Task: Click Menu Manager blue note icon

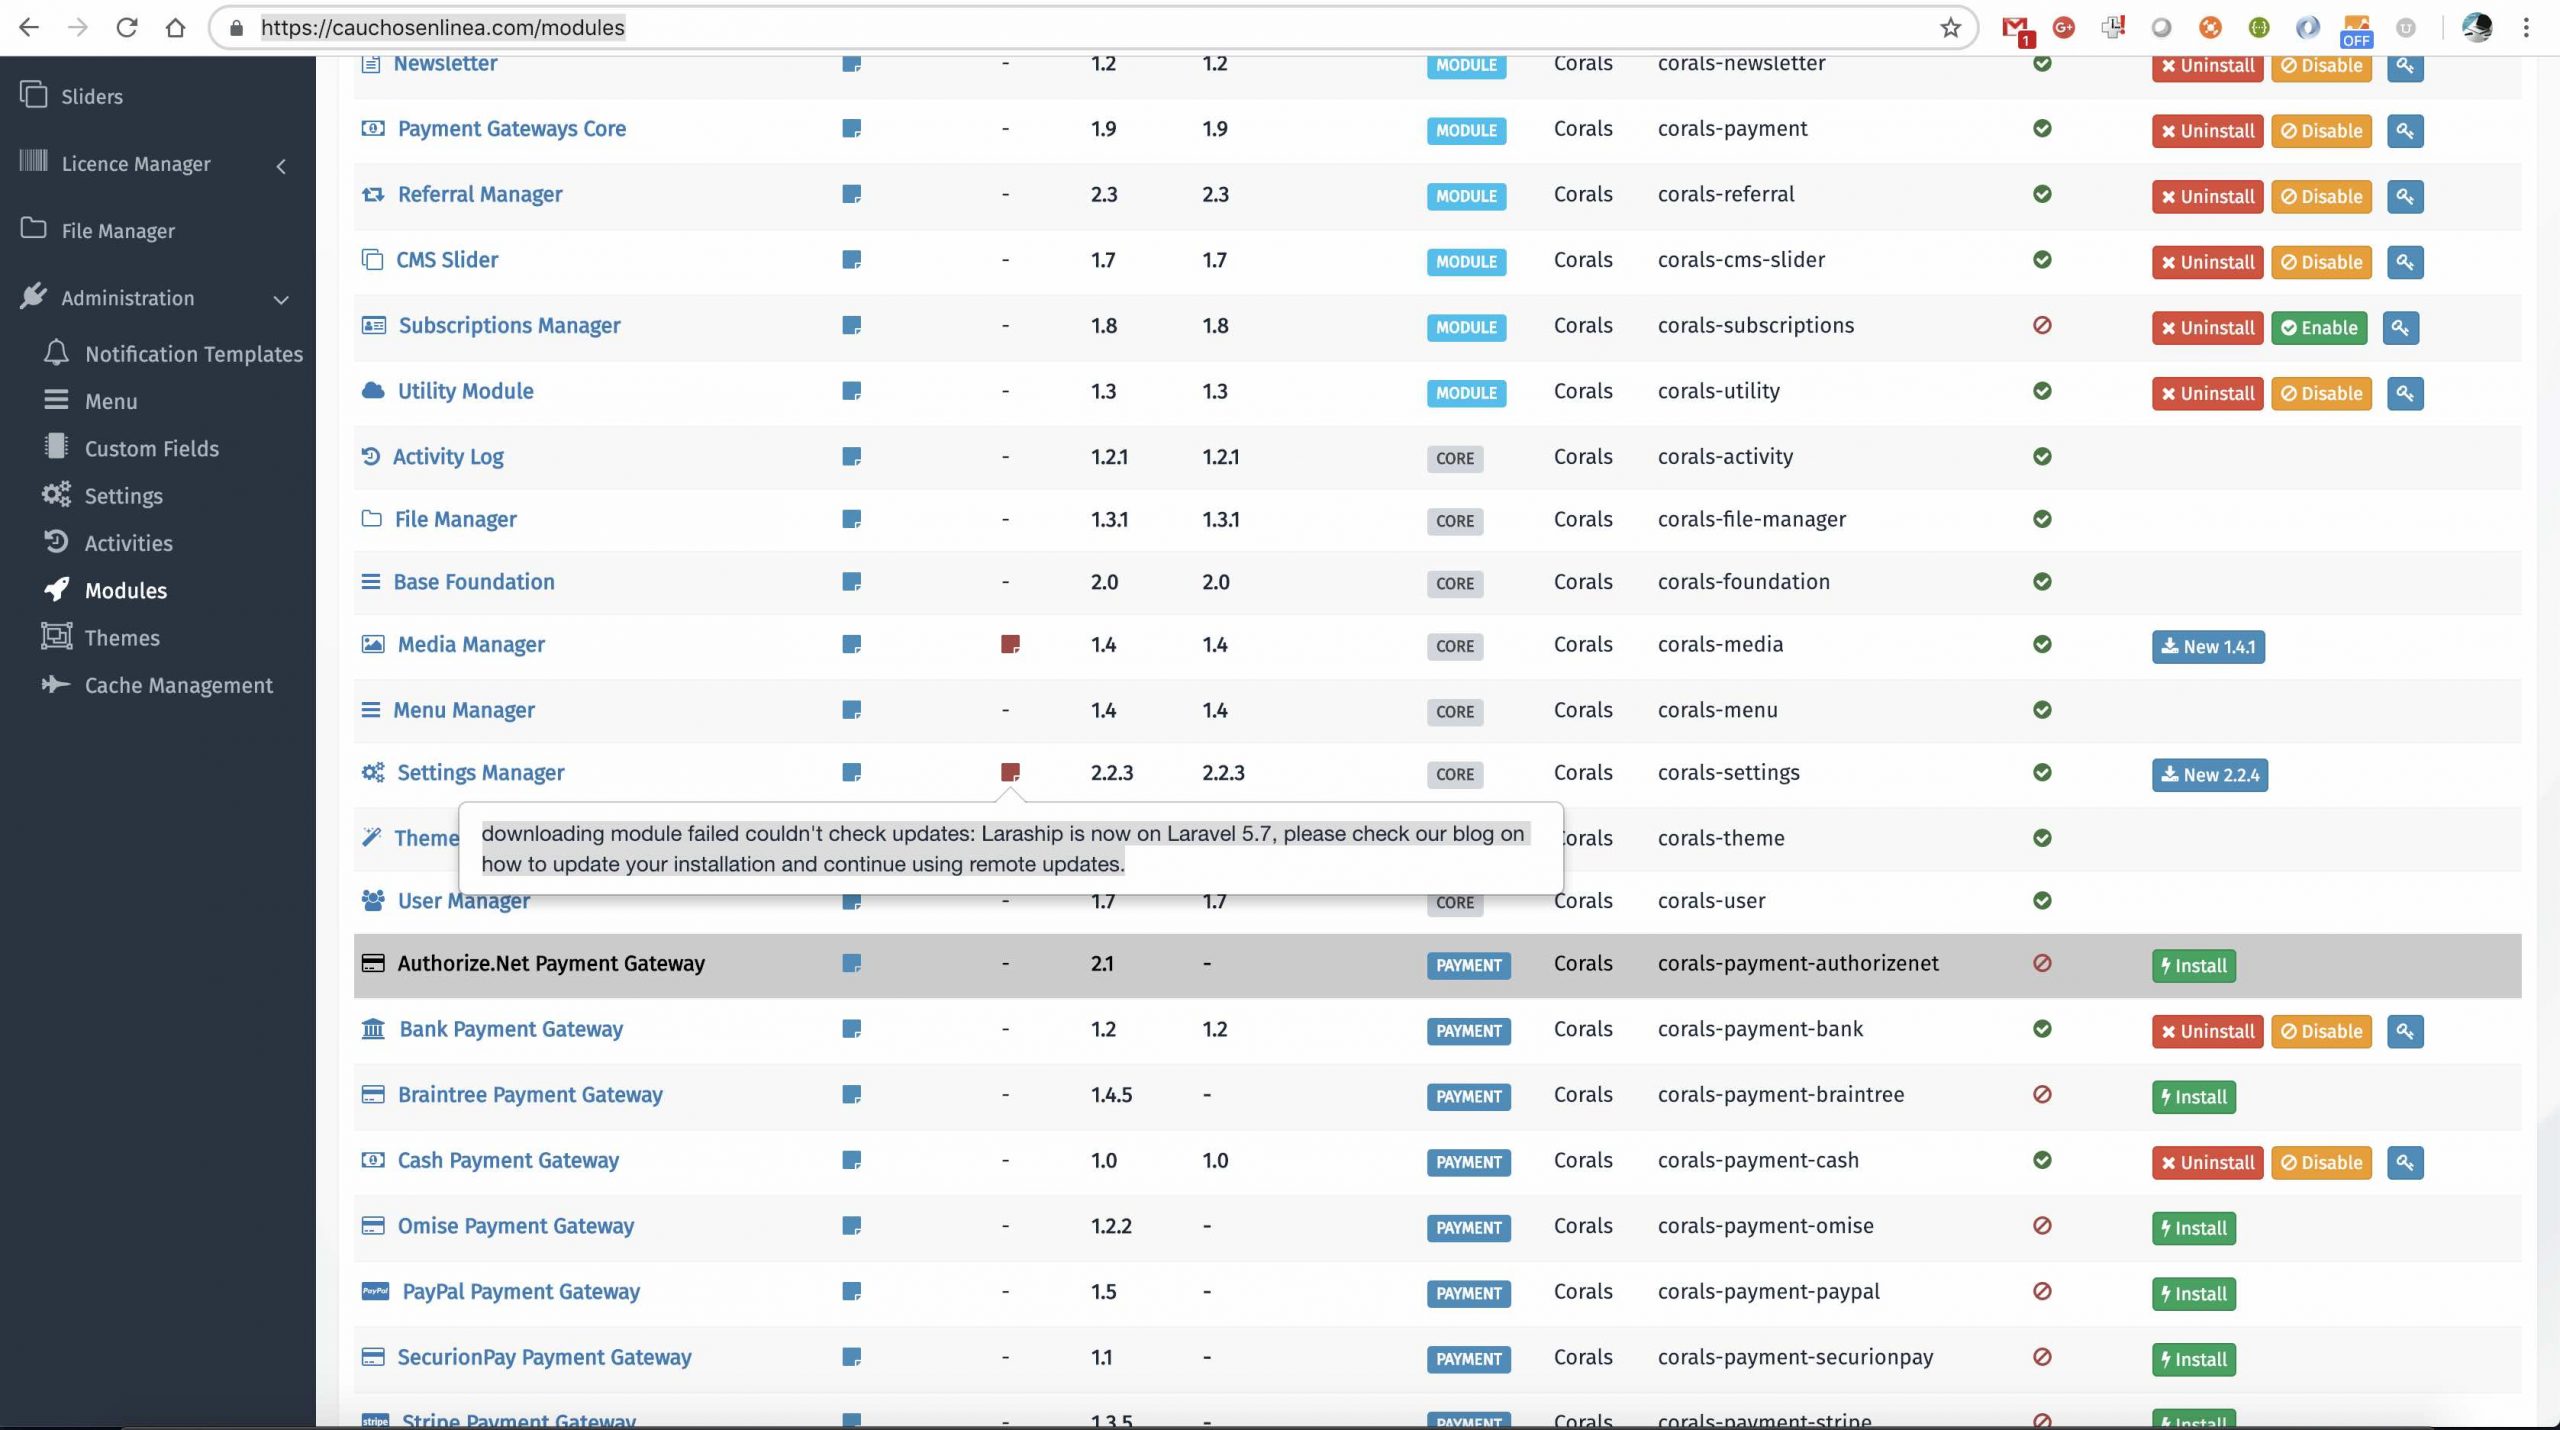Action: click(851, 710)
